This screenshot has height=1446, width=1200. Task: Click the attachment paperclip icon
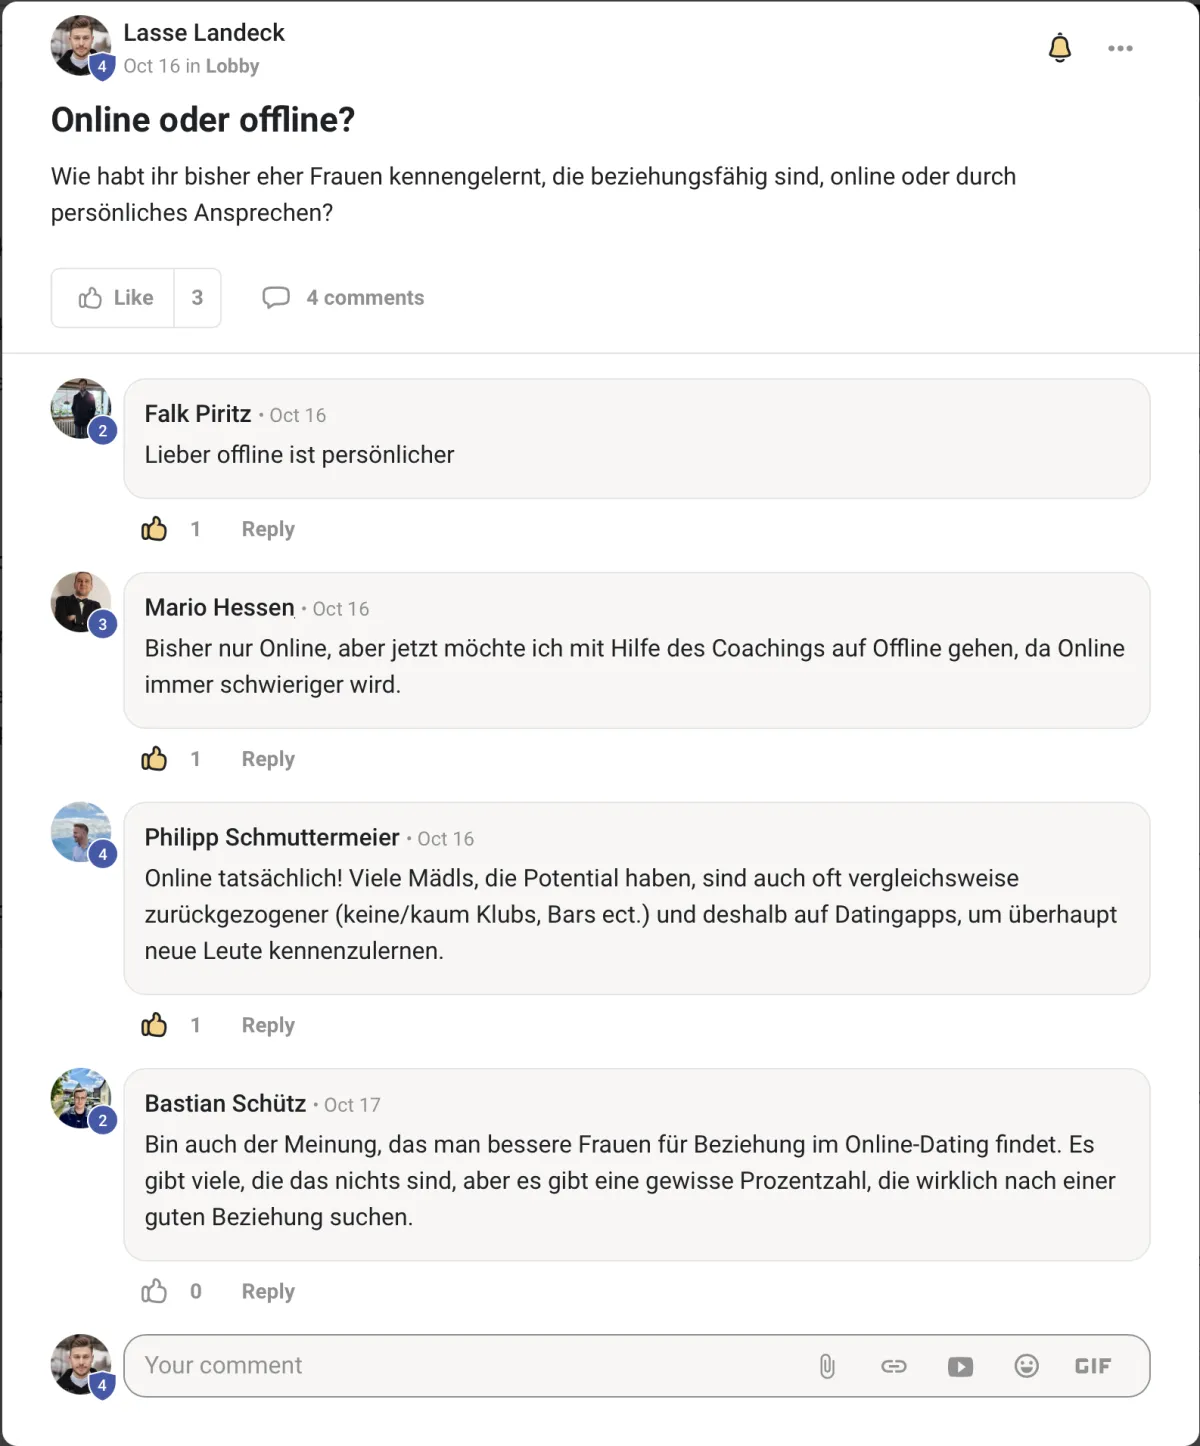tap(827, 1366)
